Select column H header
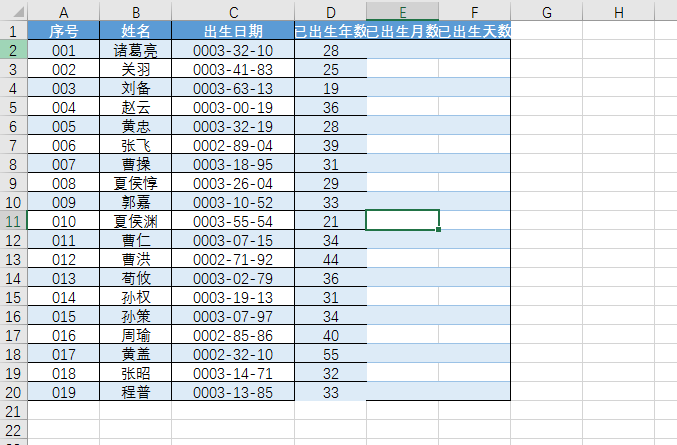Viewport: 677px width, 445px height. coord(619,12)
